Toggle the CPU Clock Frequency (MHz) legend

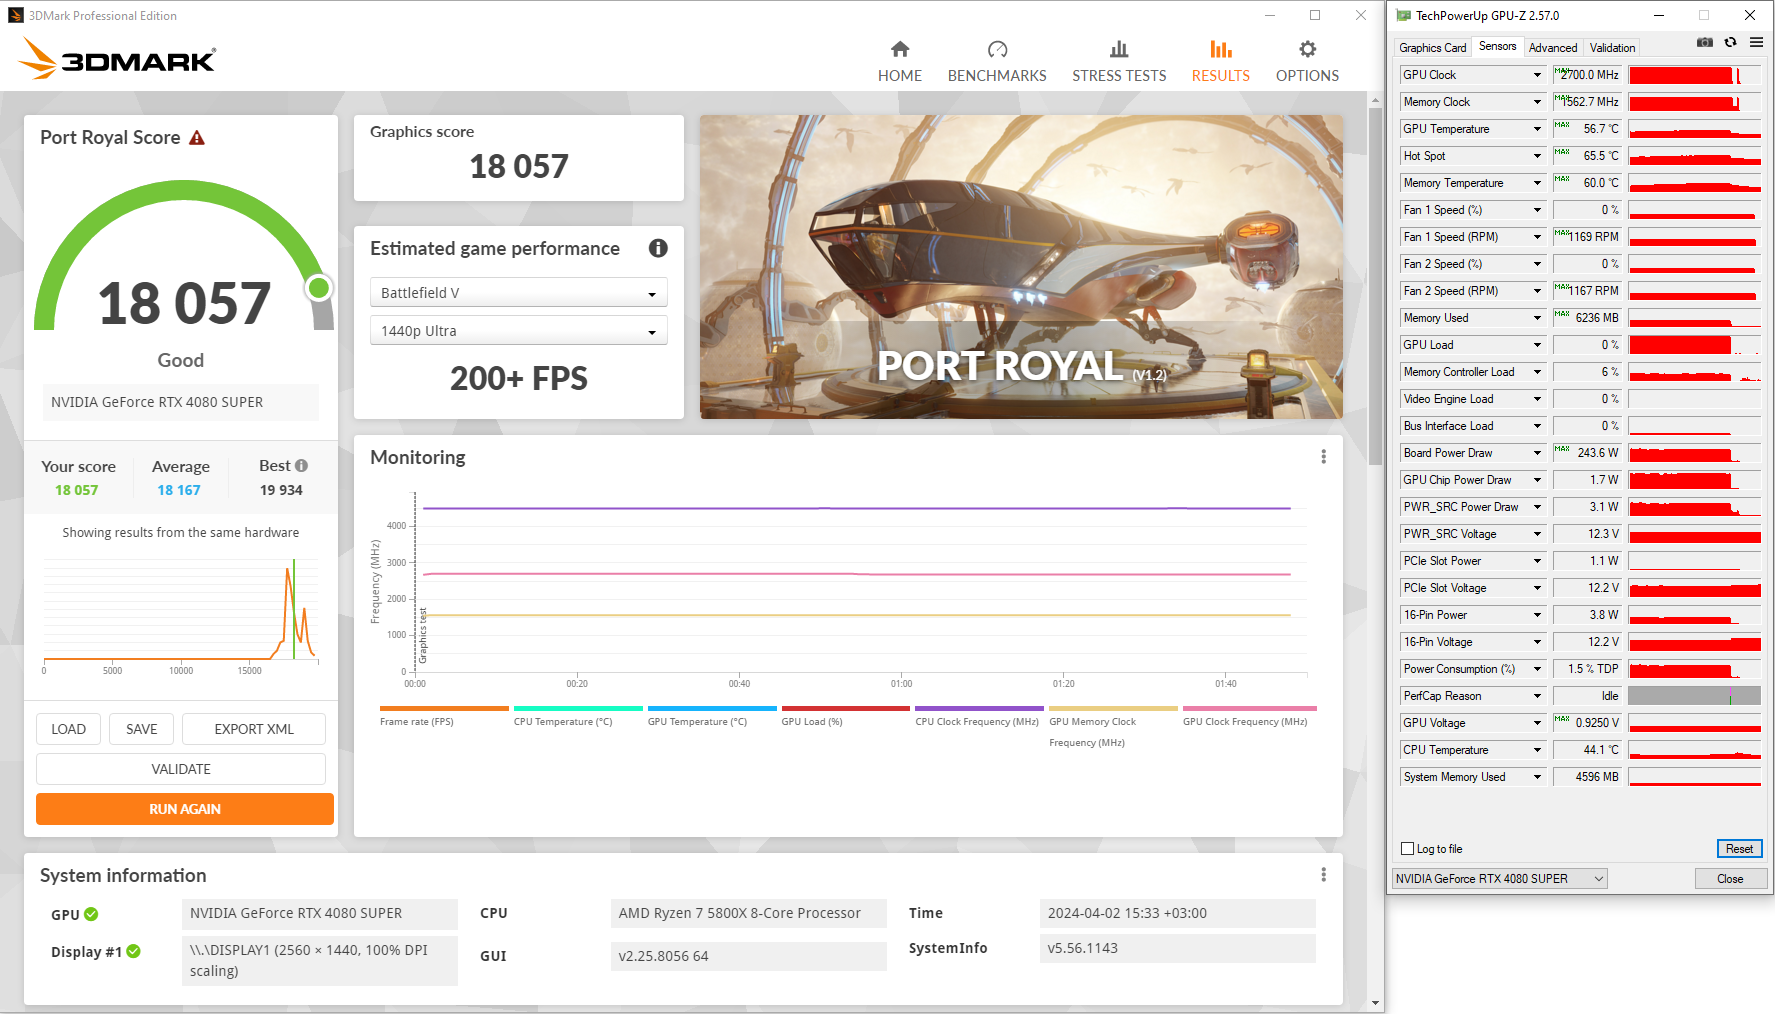pos(979,716)
